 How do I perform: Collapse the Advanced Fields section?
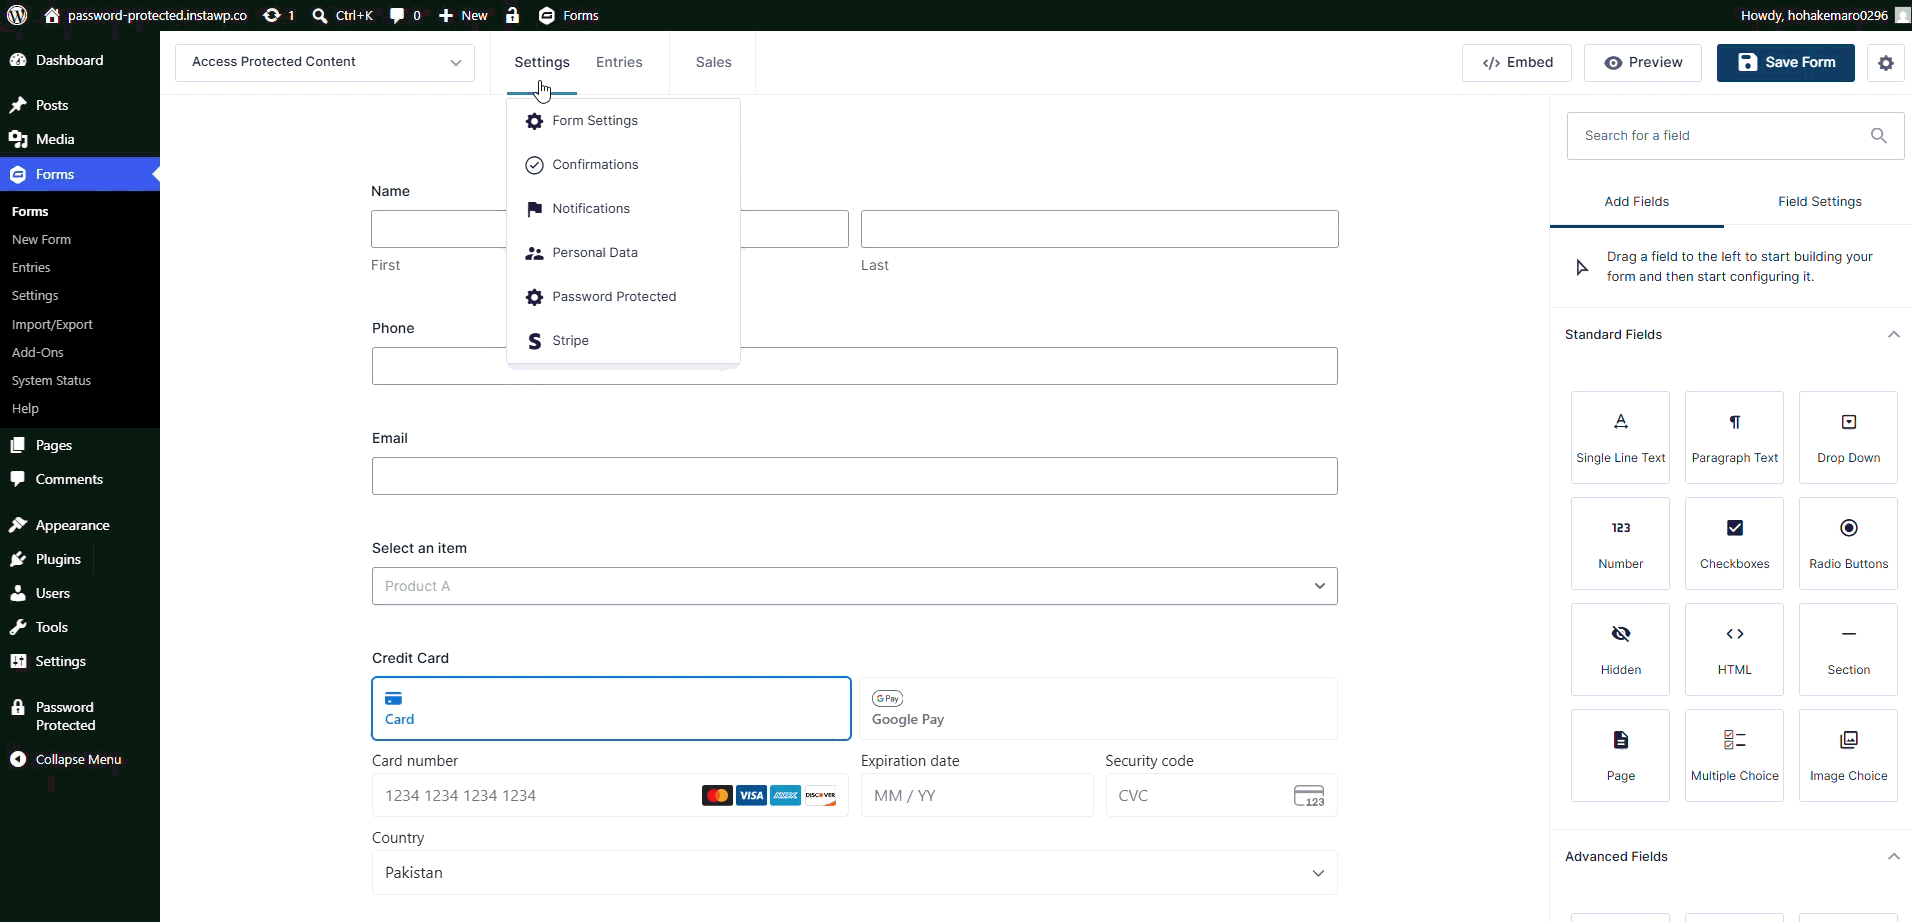point(1893,857)
